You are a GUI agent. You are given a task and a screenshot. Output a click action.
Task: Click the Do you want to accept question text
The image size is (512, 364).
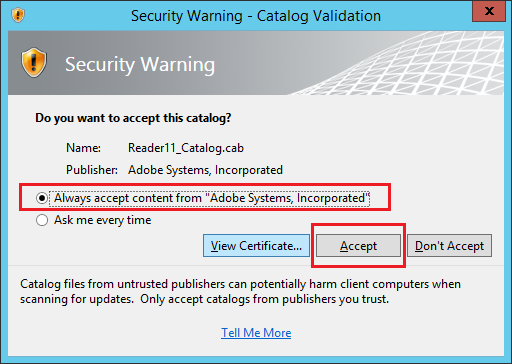click(133, 118)
